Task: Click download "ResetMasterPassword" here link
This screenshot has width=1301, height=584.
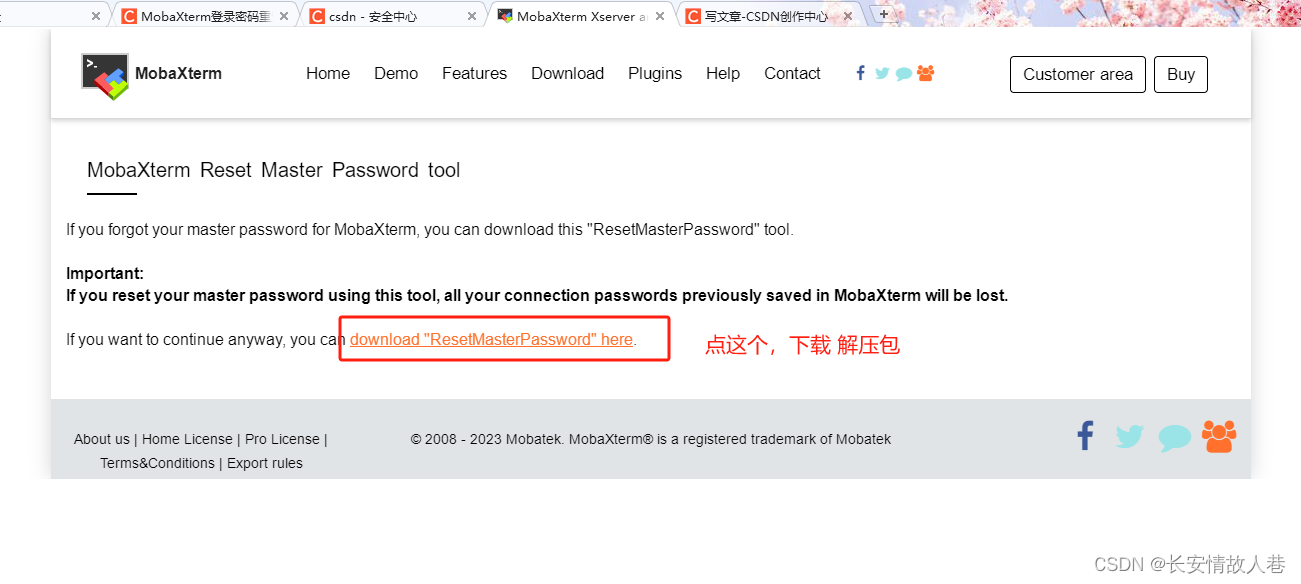Action: pyautogui.click(x=491, y=339)
